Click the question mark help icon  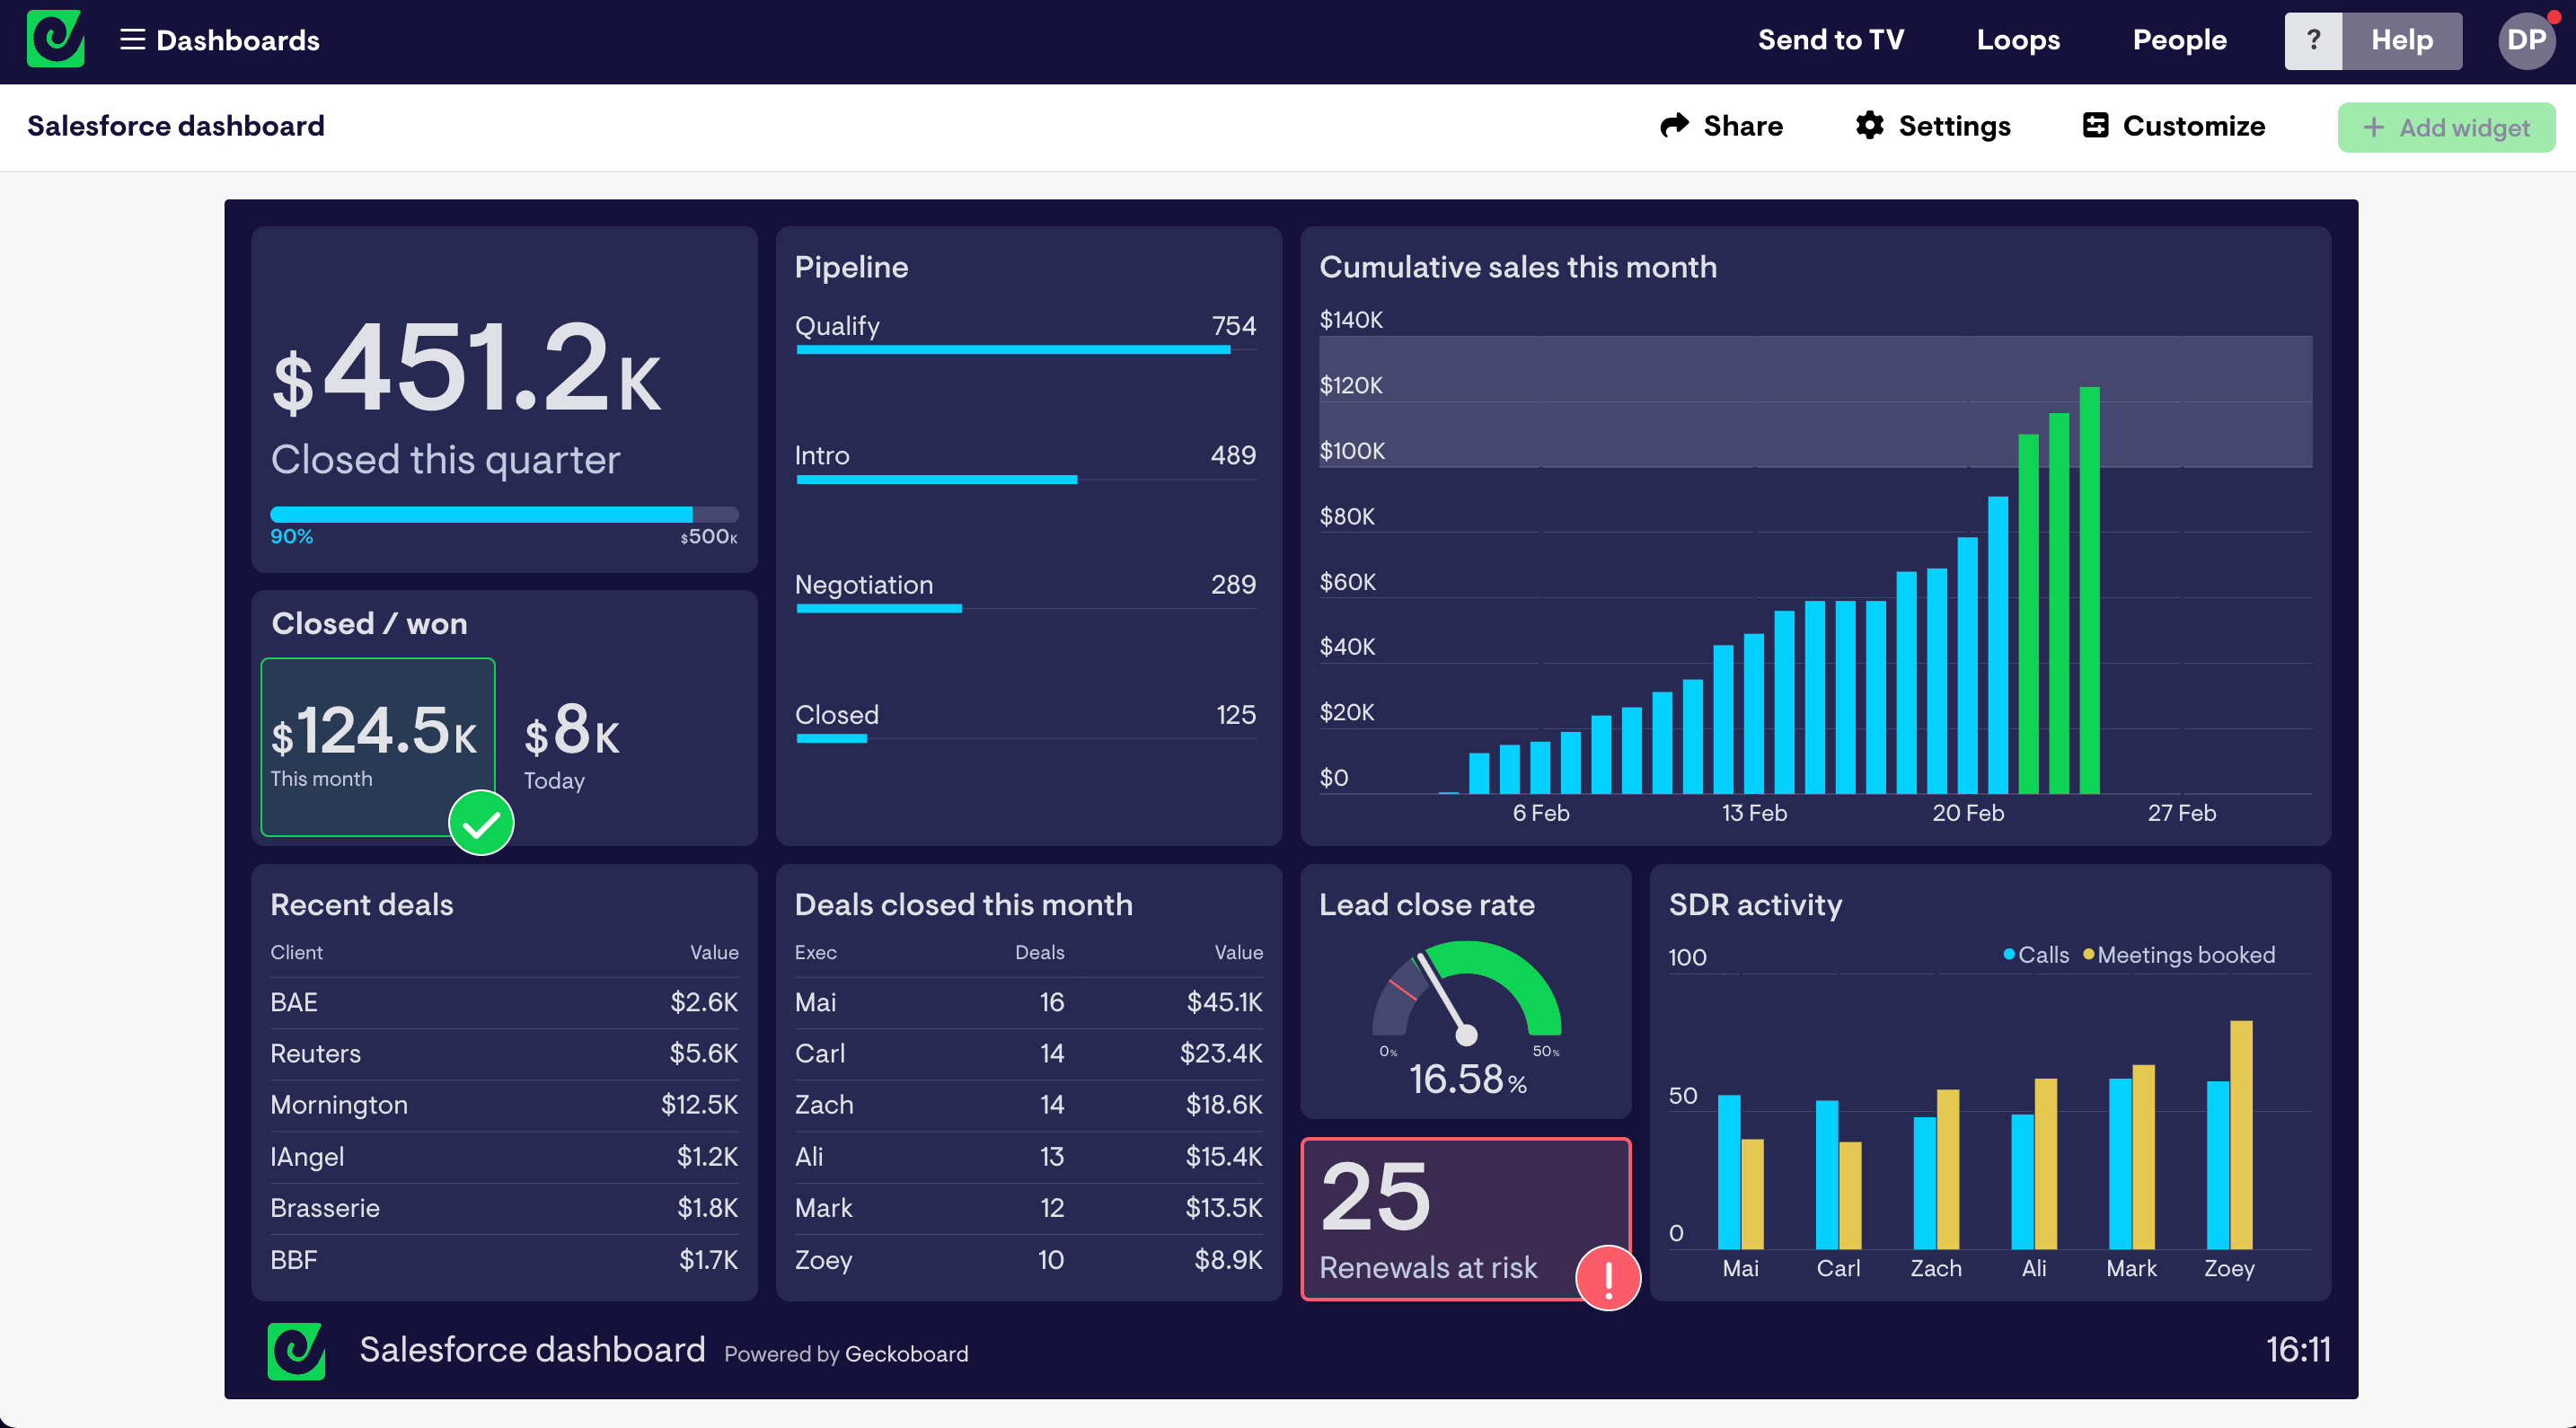point(2314,40)
